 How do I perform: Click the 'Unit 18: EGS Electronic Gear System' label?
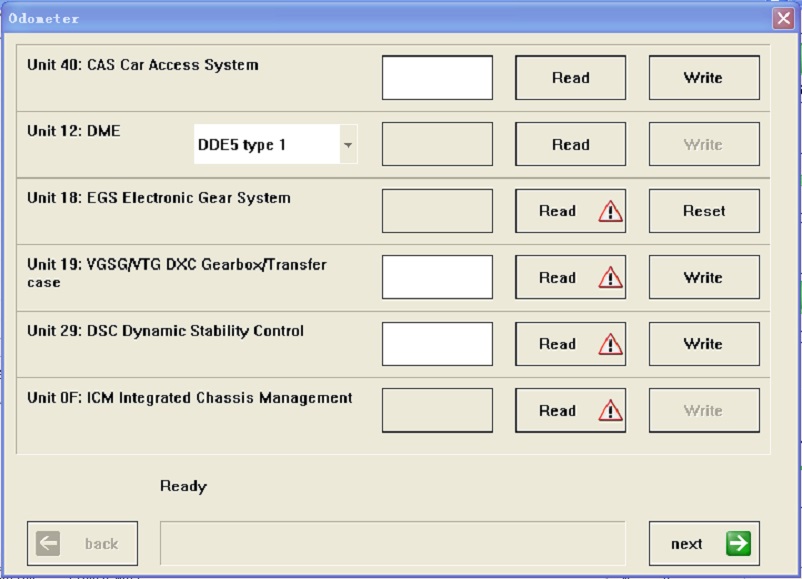159,198
